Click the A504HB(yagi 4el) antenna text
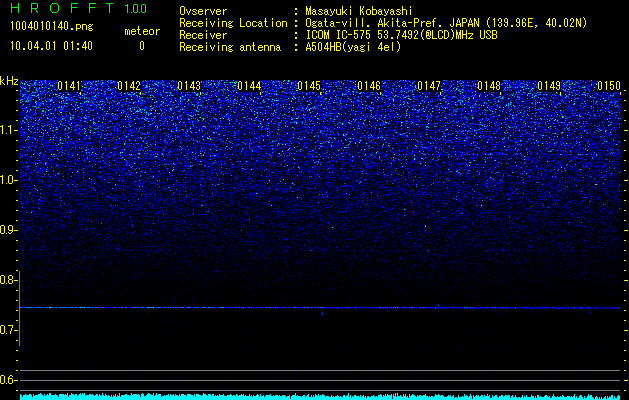 pyautogui.click(x=353, y=47)
